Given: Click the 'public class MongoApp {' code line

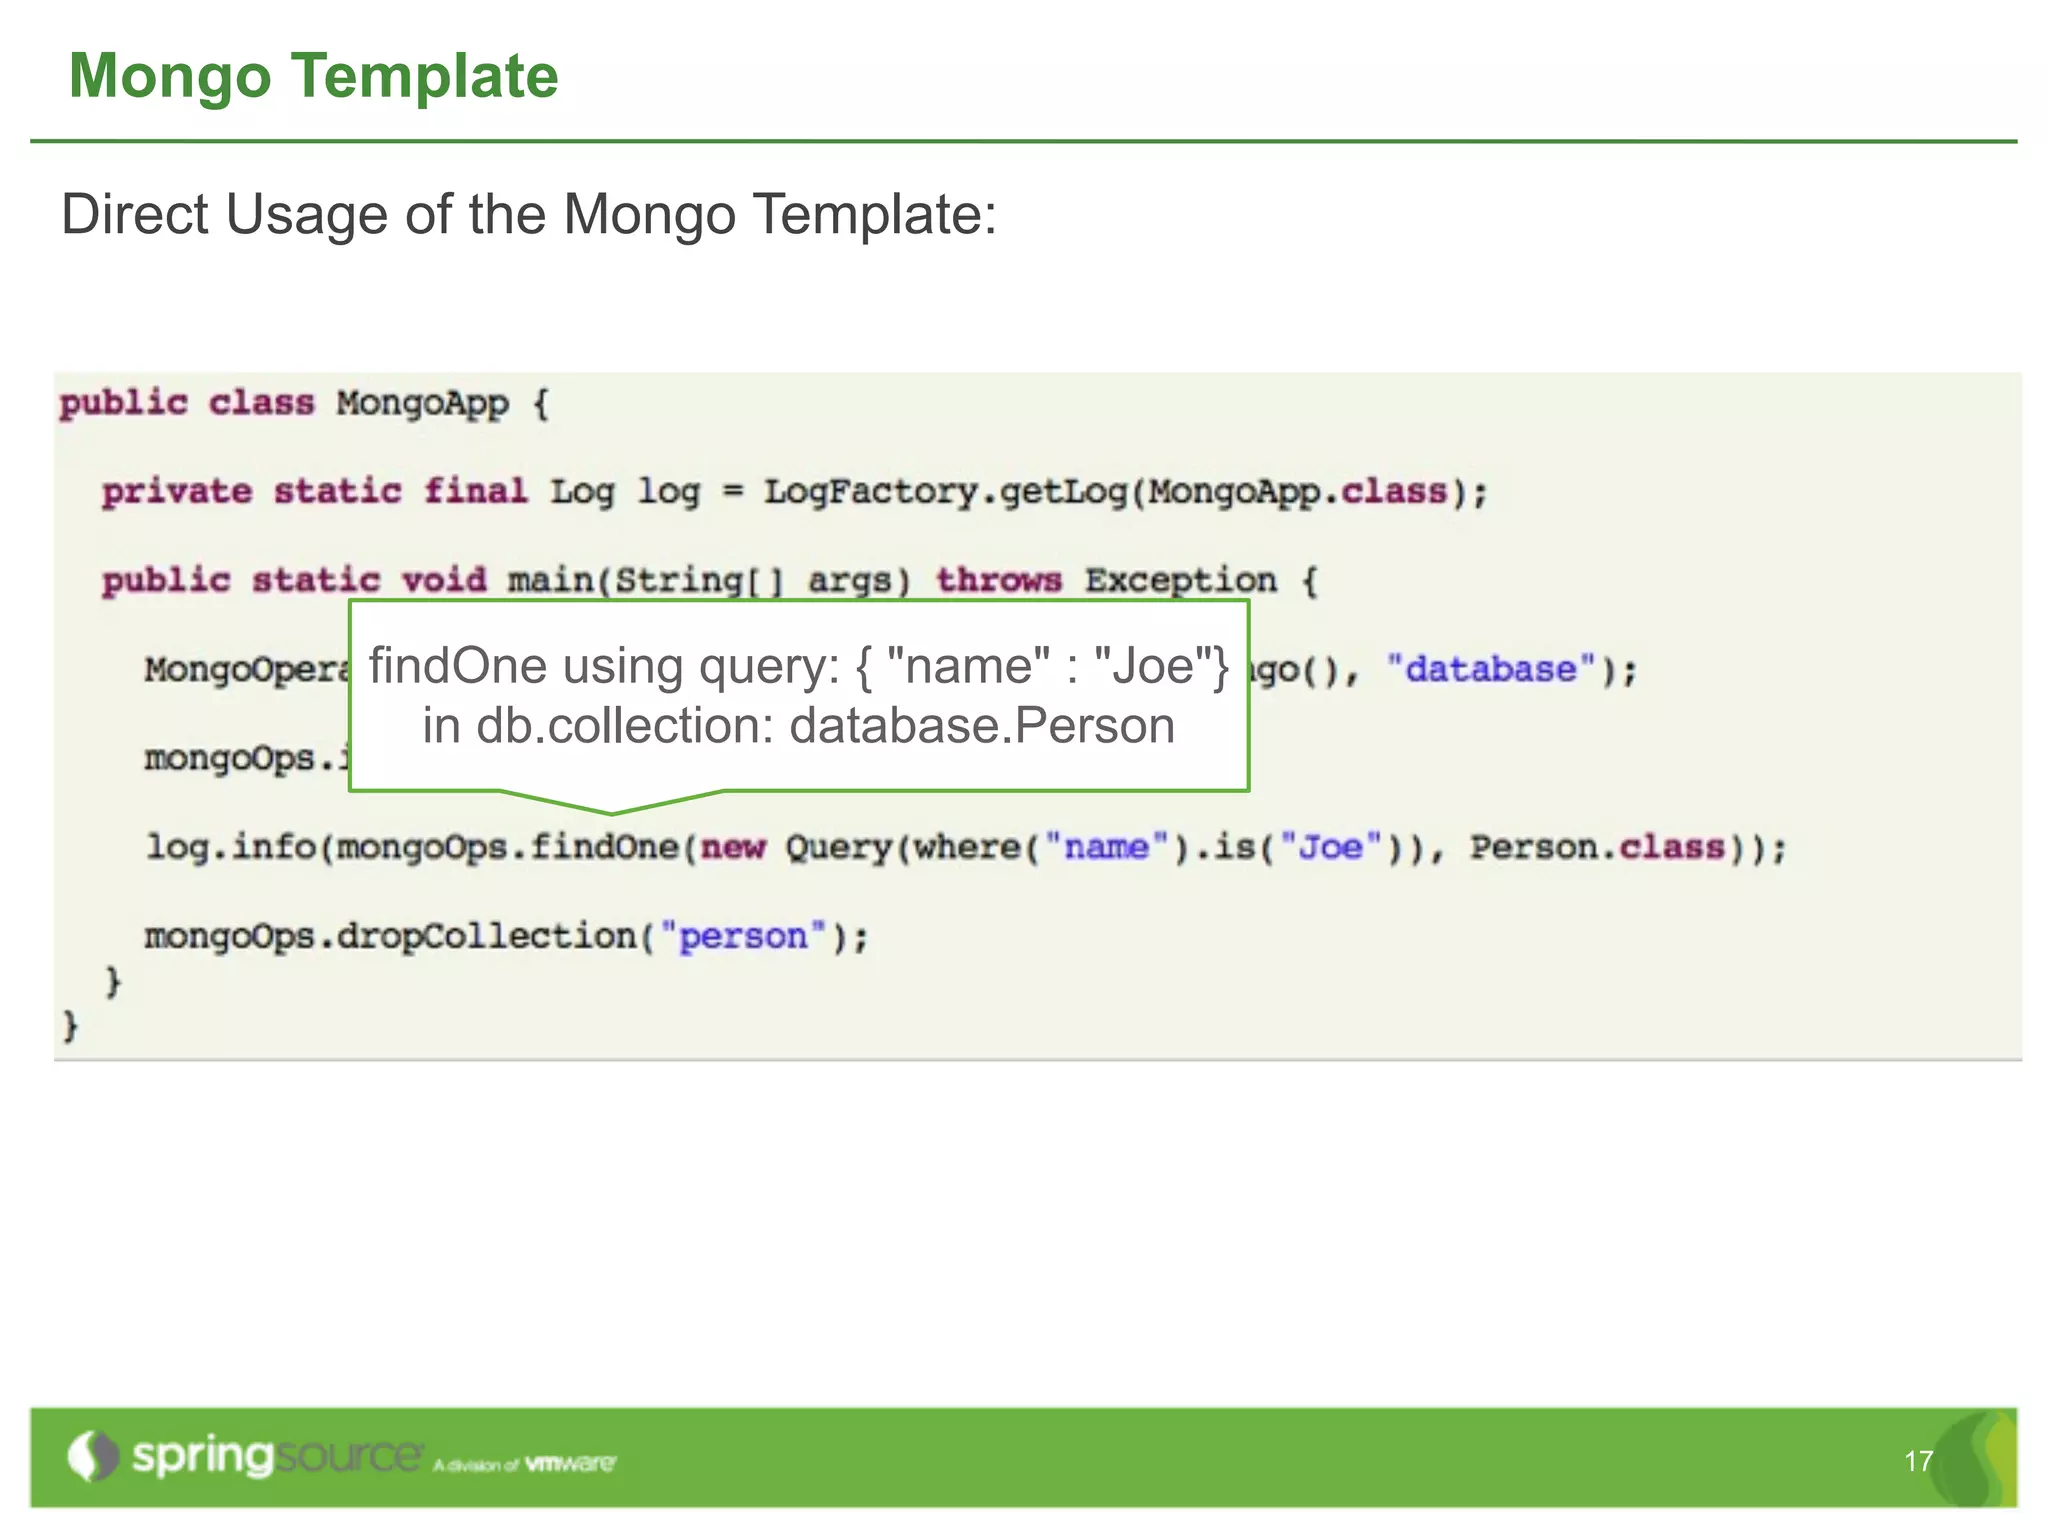Looking at the screenshot, I should tap(304, 404).
